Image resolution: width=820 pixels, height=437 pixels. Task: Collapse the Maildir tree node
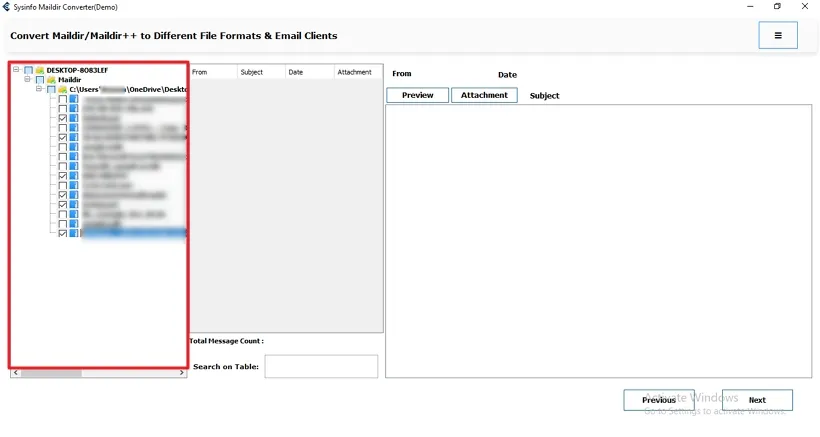[28, 79]
